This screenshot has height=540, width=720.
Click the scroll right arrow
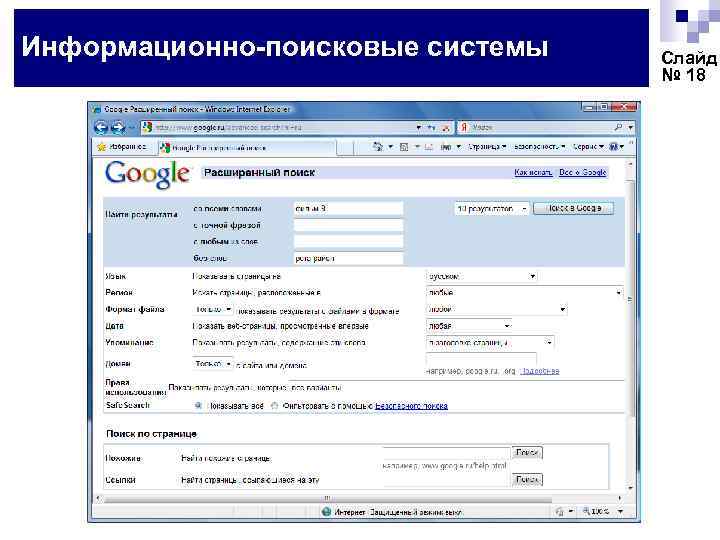pos(620,498)
